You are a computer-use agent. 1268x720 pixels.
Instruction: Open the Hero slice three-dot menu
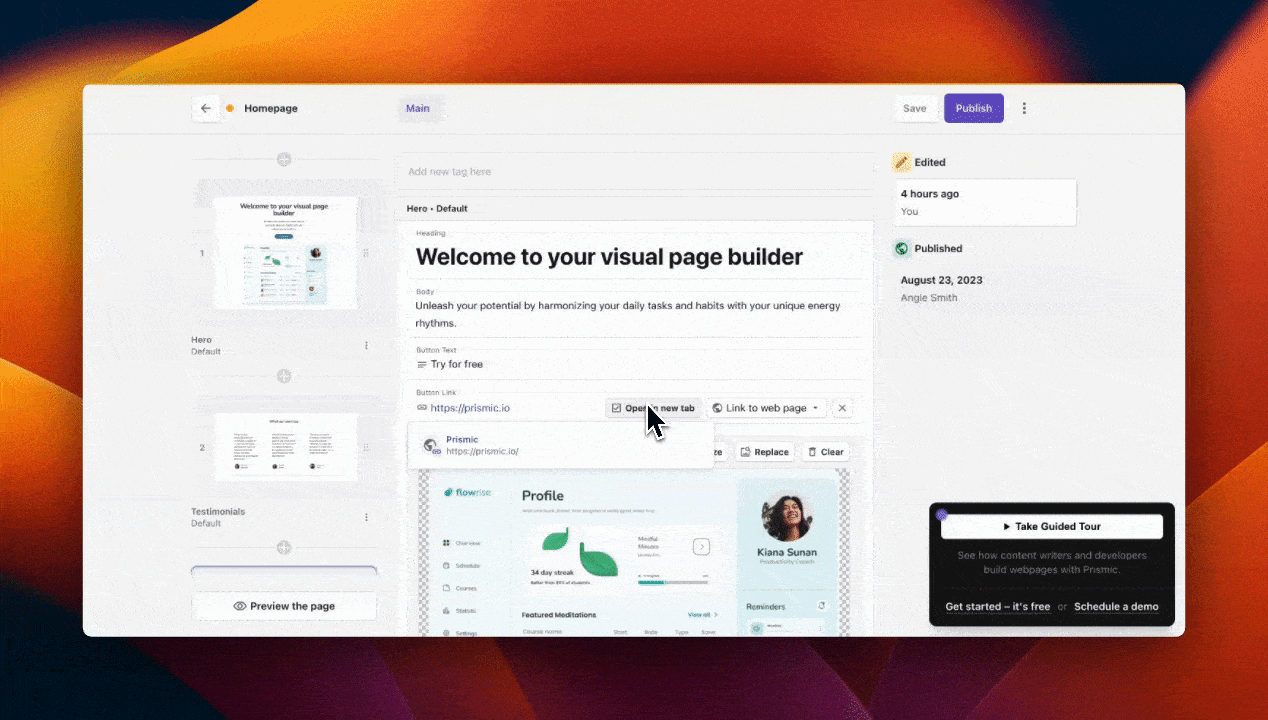coord(366,344)
